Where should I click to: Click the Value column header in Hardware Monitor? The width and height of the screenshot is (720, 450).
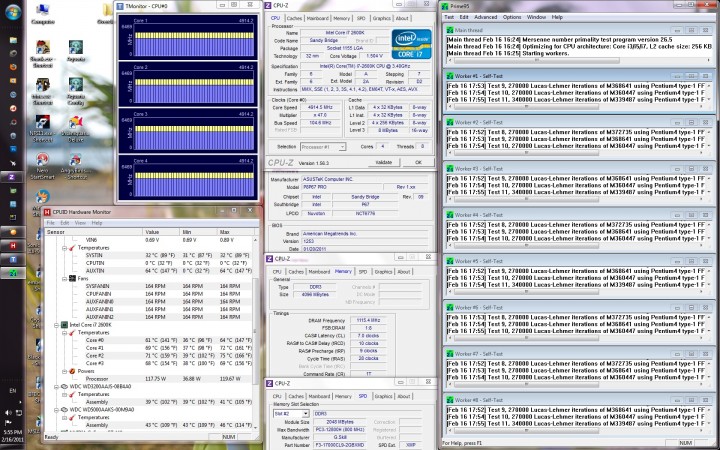[x=161, y=232]
